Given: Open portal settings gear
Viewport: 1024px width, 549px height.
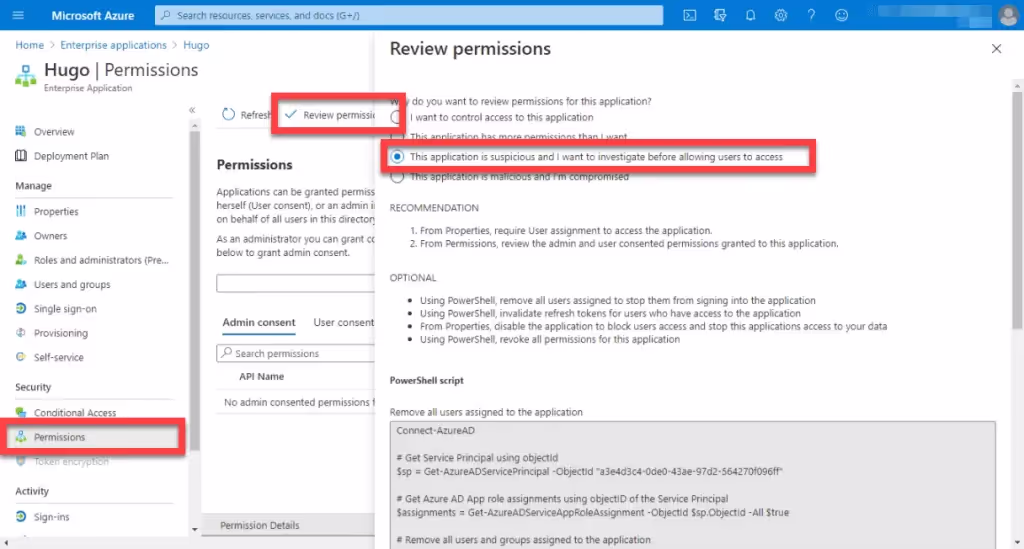Looking at the screenshot, I should pyautogui.click(x=780, y=15).
